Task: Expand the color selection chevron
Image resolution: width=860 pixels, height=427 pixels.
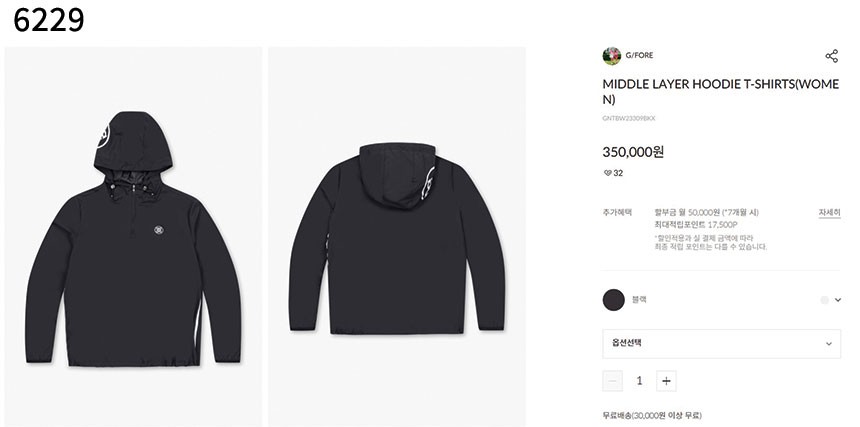Action: click(x=837, y=299)
